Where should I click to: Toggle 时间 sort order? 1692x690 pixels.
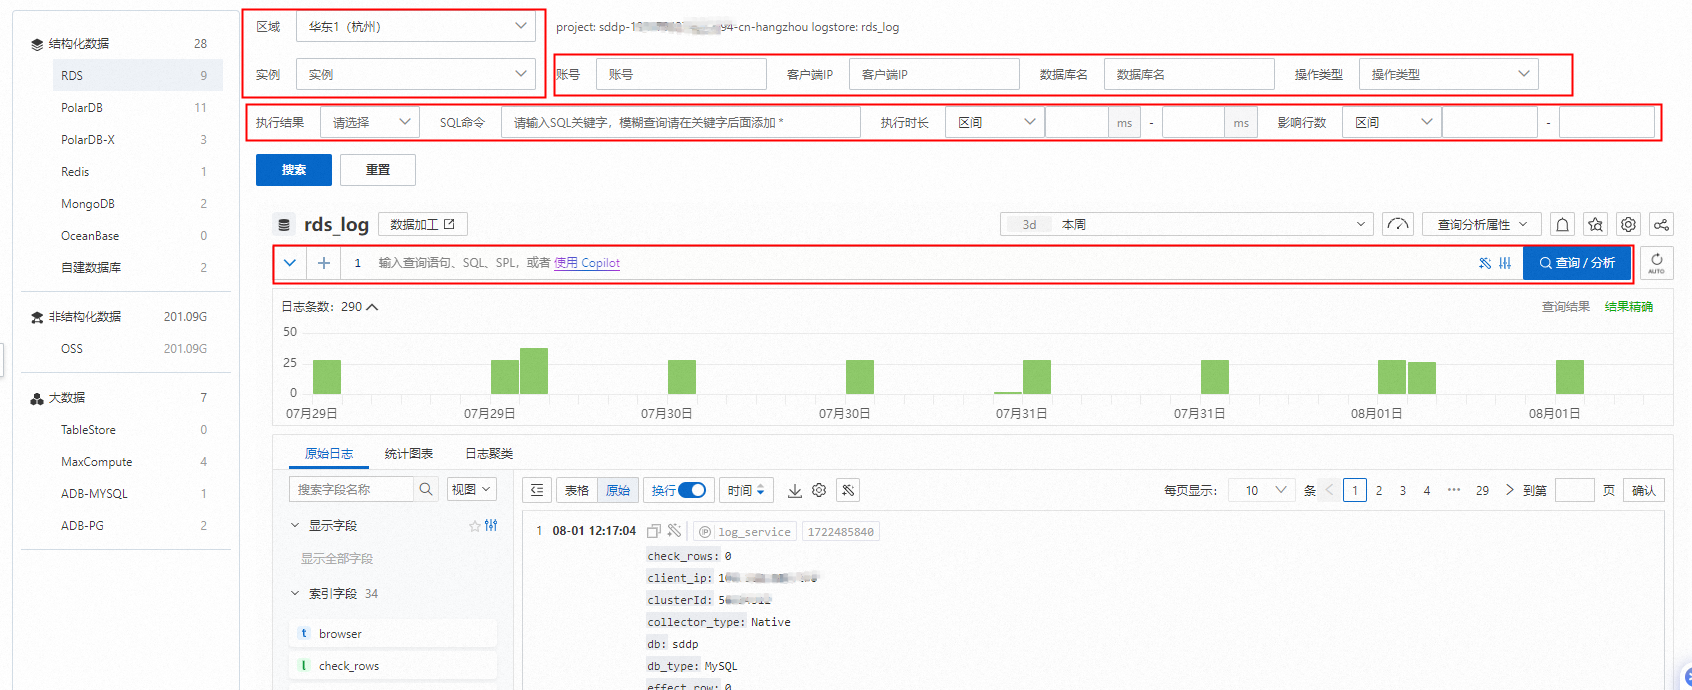click(746, 490)
